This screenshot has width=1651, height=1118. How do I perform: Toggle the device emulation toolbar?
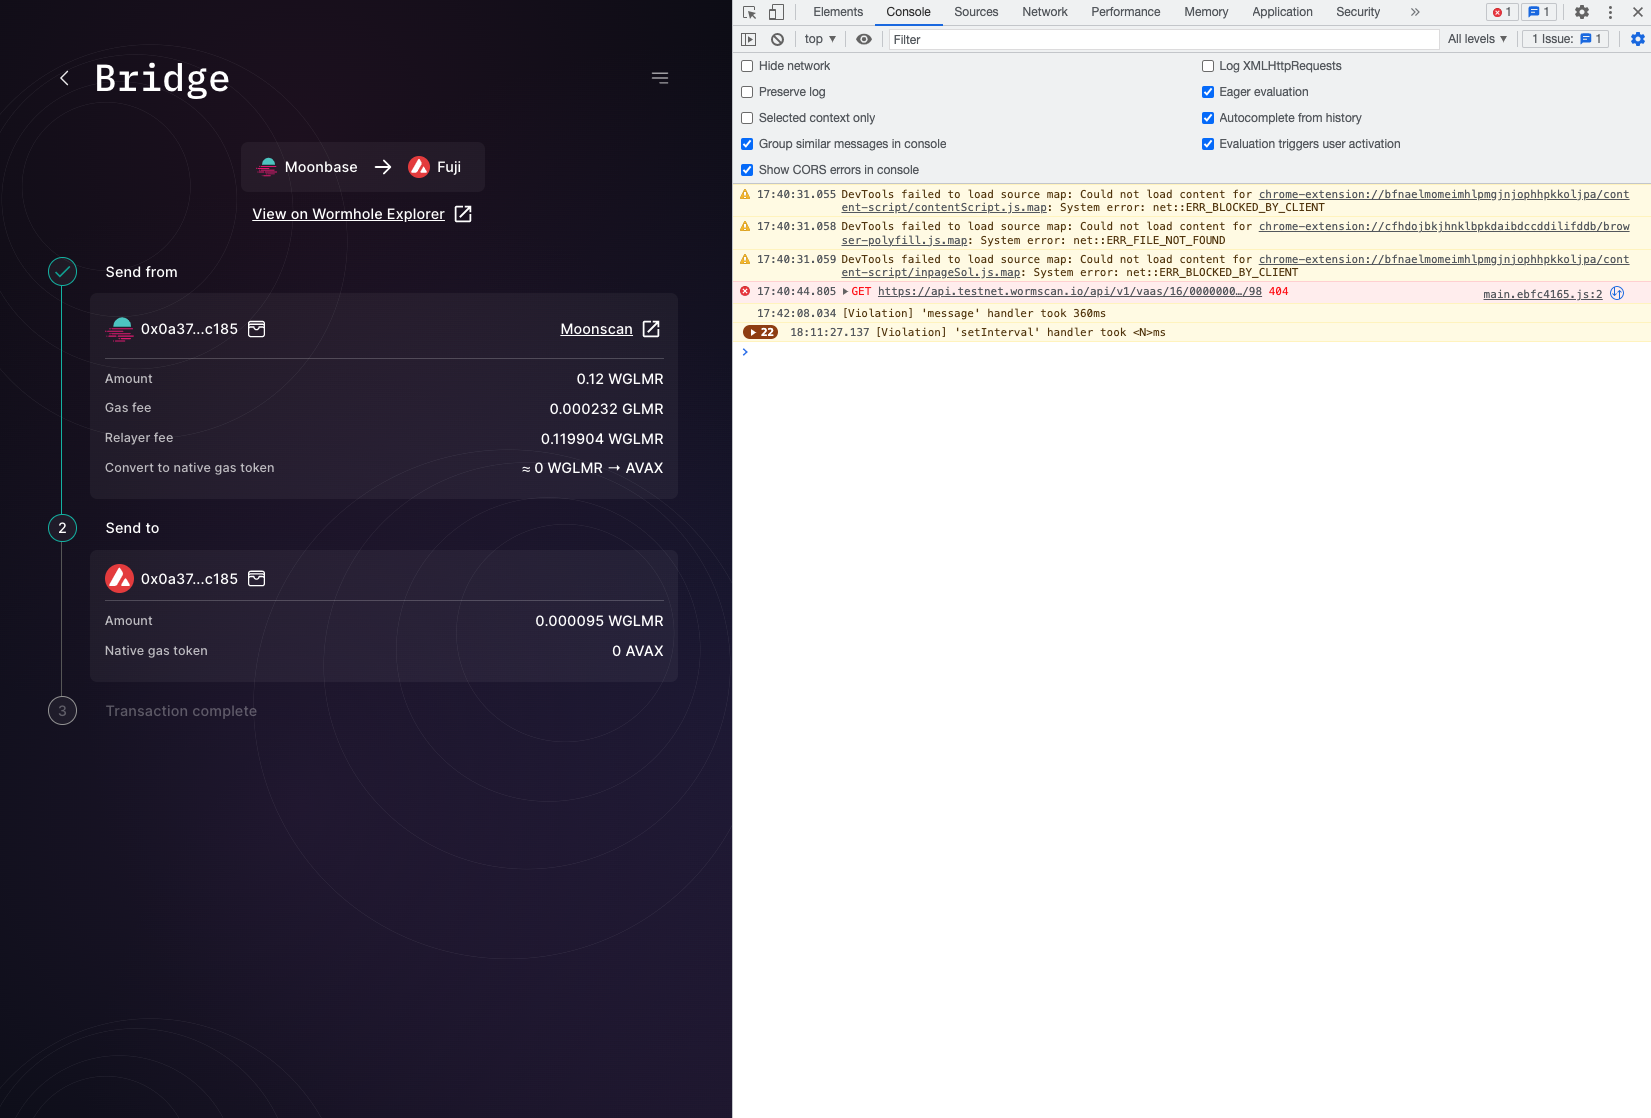point(778,12)
